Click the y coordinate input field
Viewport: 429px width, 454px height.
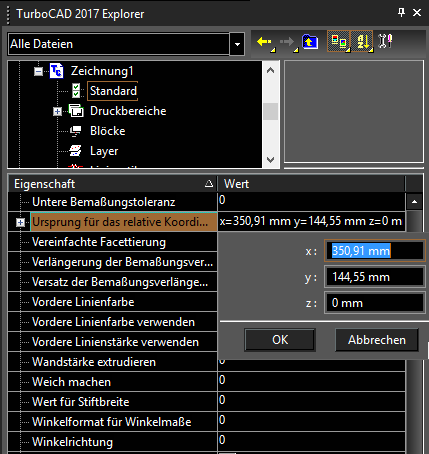click(x=375, y=277)
